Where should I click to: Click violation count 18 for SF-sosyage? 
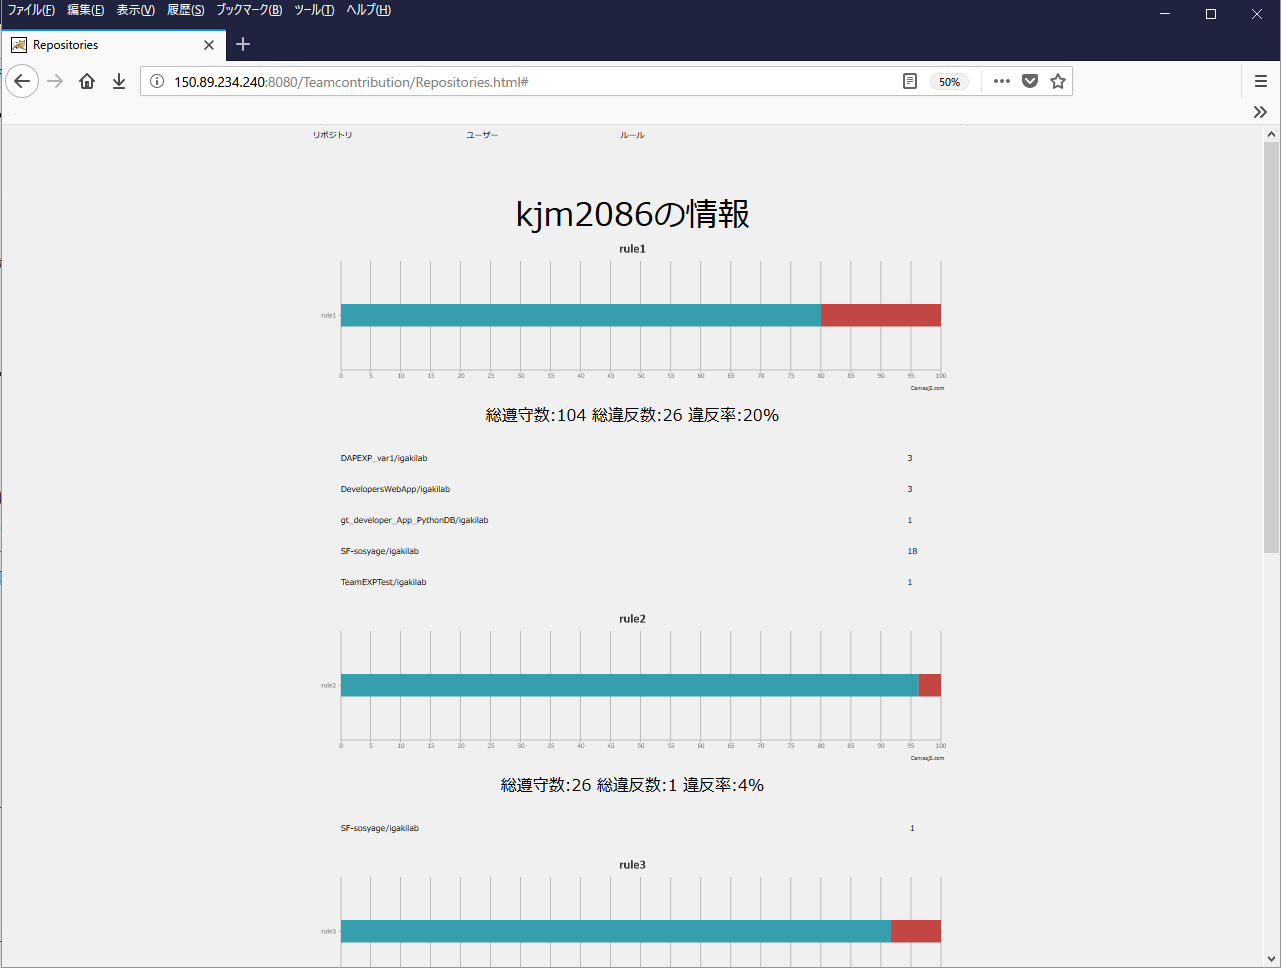912,551
